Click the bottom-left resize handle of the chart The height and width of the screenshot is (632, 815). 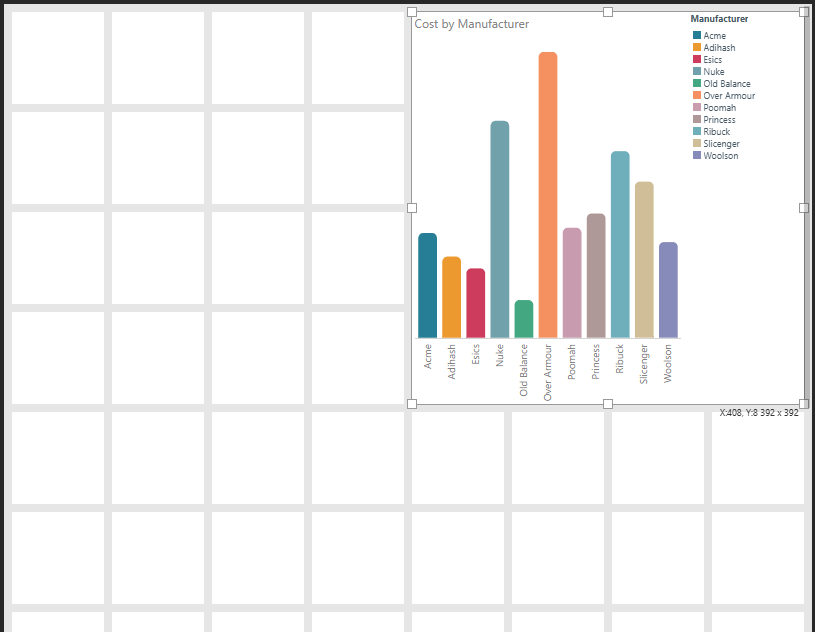coord(412,404)
